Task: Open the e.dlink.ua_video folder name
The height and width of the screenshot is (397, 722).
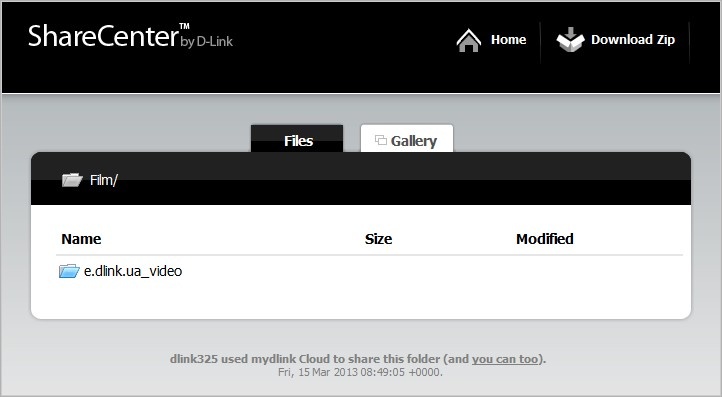Action: coord(133,271)
